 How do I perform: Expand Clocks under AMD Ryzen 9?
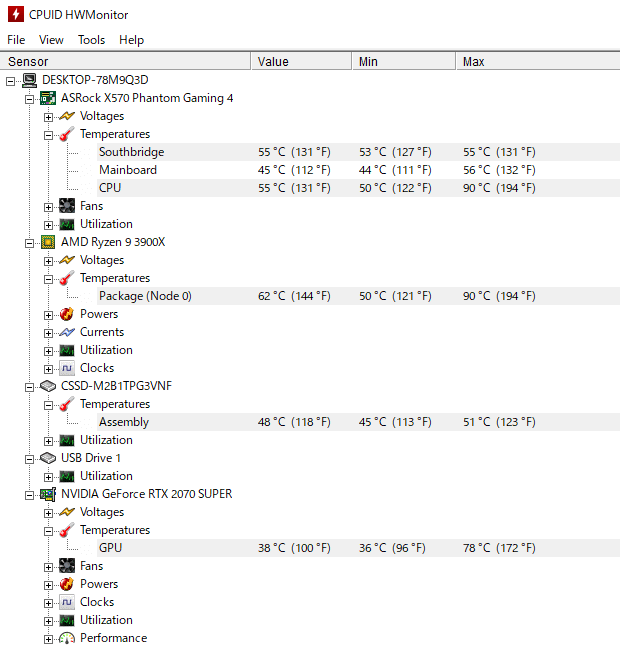point(49,370)
